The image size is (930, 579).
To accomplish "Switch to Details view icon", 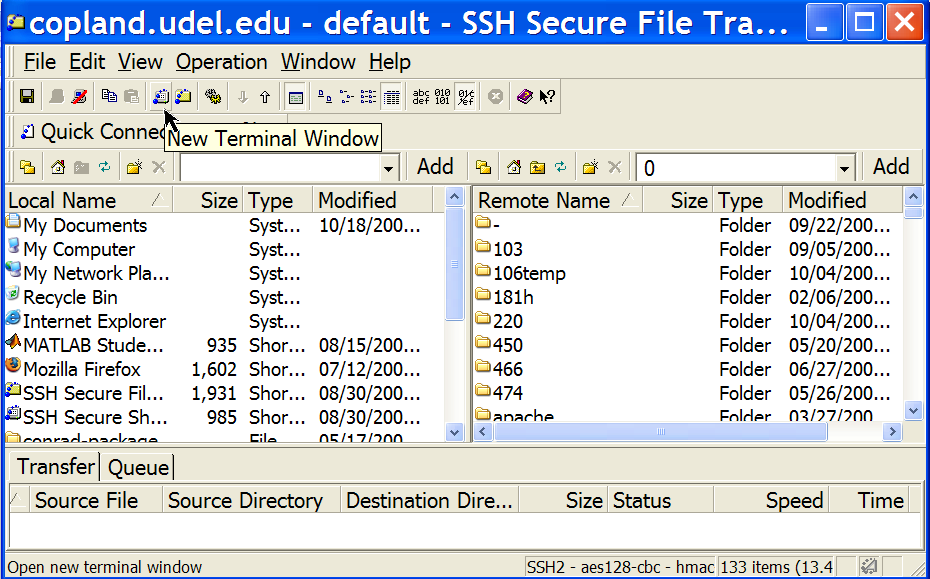I will [391, 97].
